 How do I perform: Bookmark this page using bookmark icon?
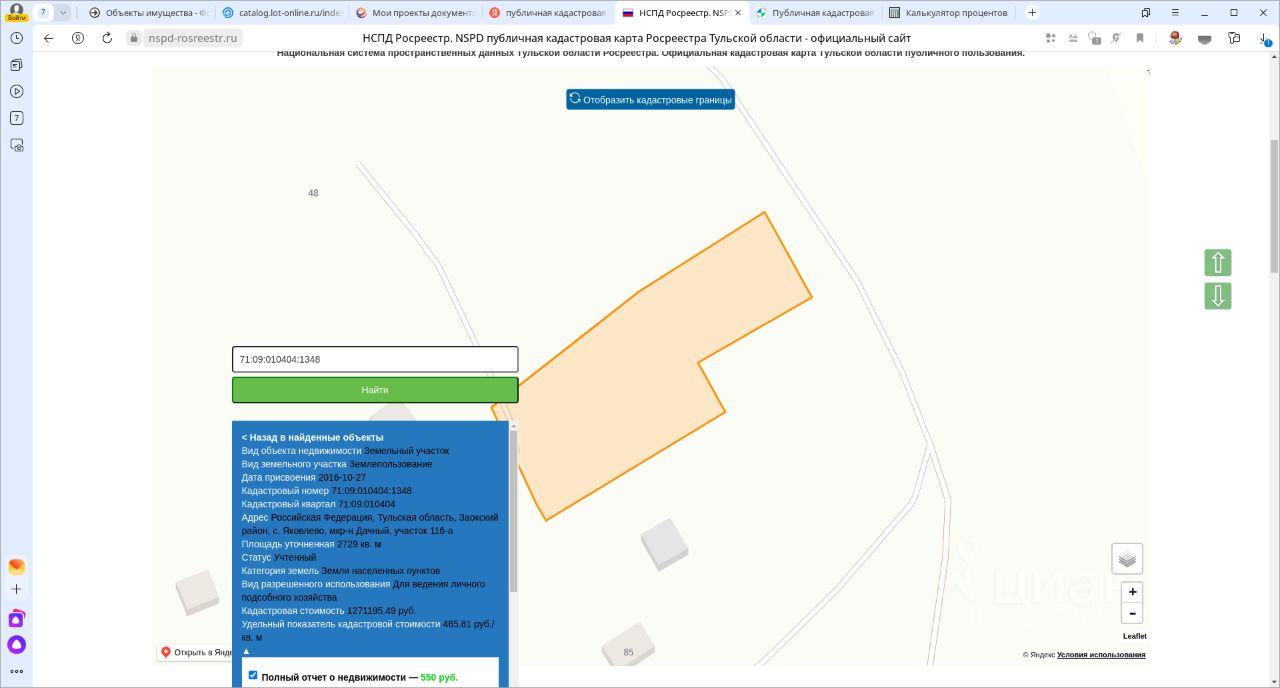(1140, 38)
